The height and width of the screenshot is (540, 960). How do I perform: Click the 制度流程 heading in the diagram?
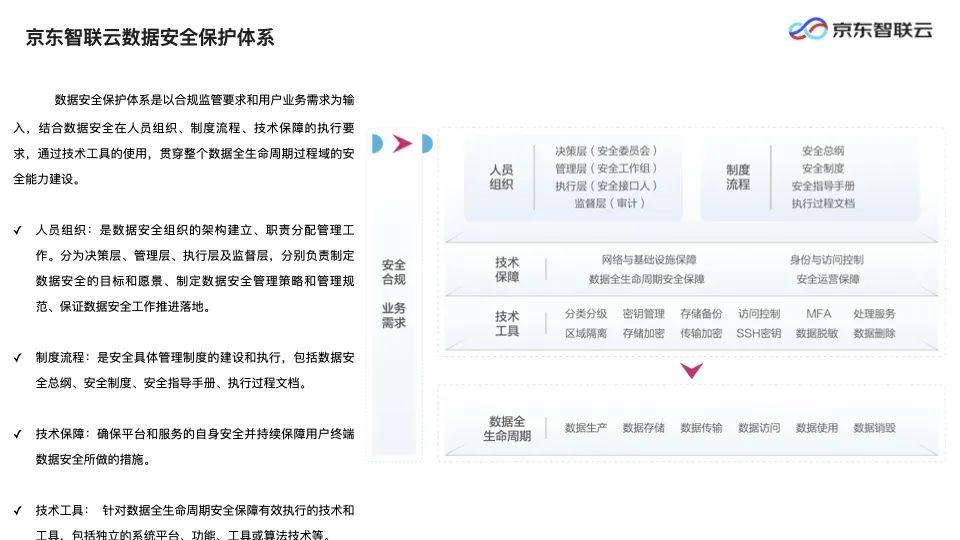click(738, 177)
